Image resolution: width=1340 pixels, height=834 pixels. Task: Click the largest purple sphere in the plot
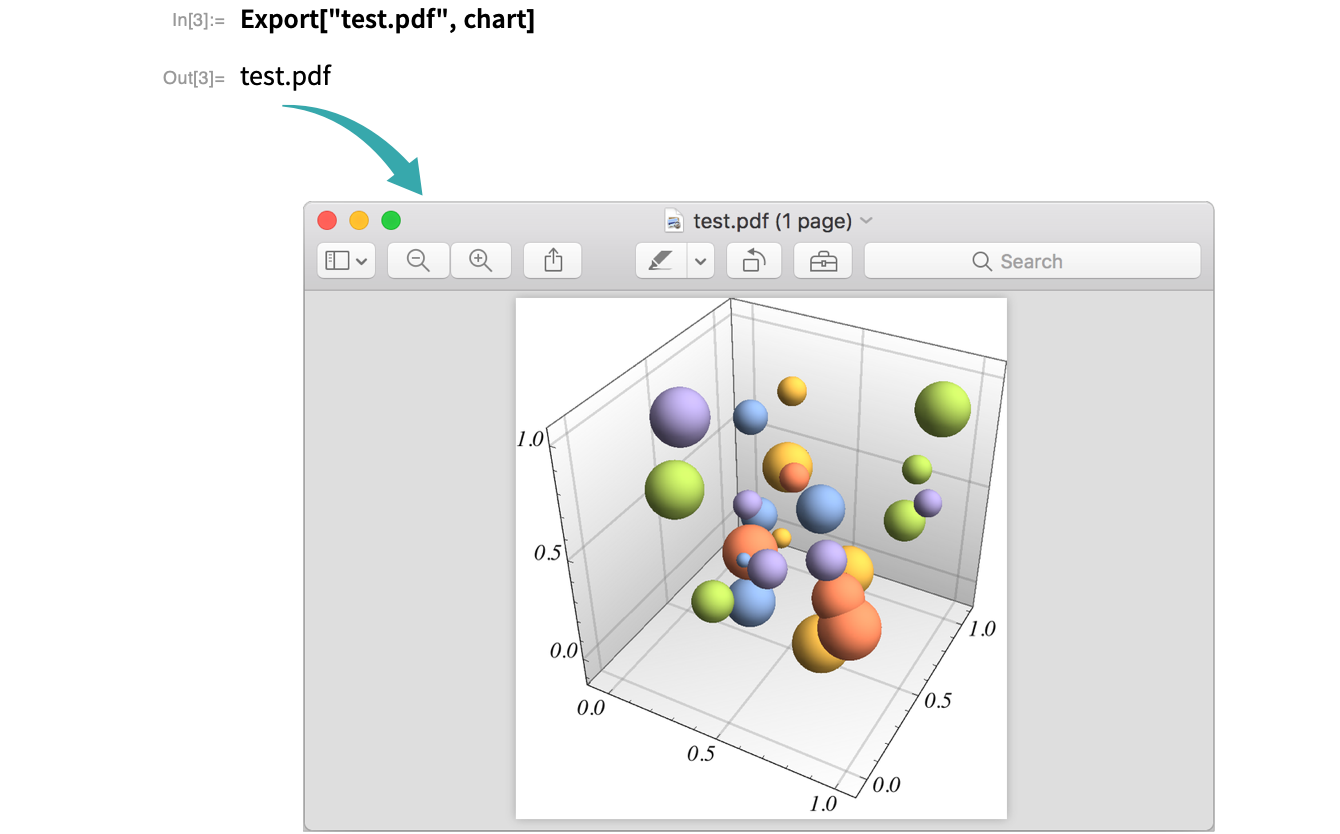[x=679, y=417]
